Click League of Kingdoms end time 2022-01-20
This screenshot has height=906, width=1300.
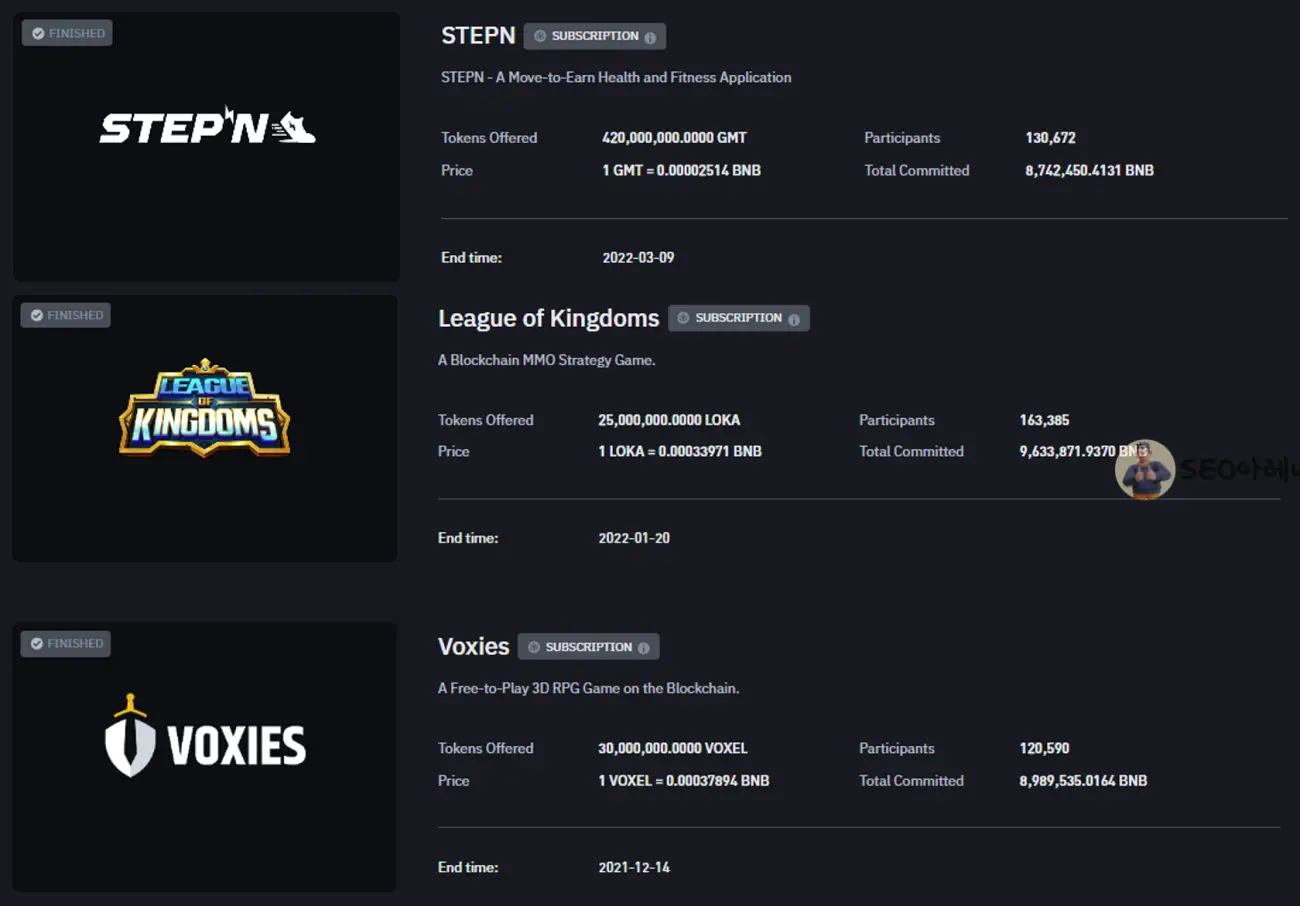click(x=634, y=538)
